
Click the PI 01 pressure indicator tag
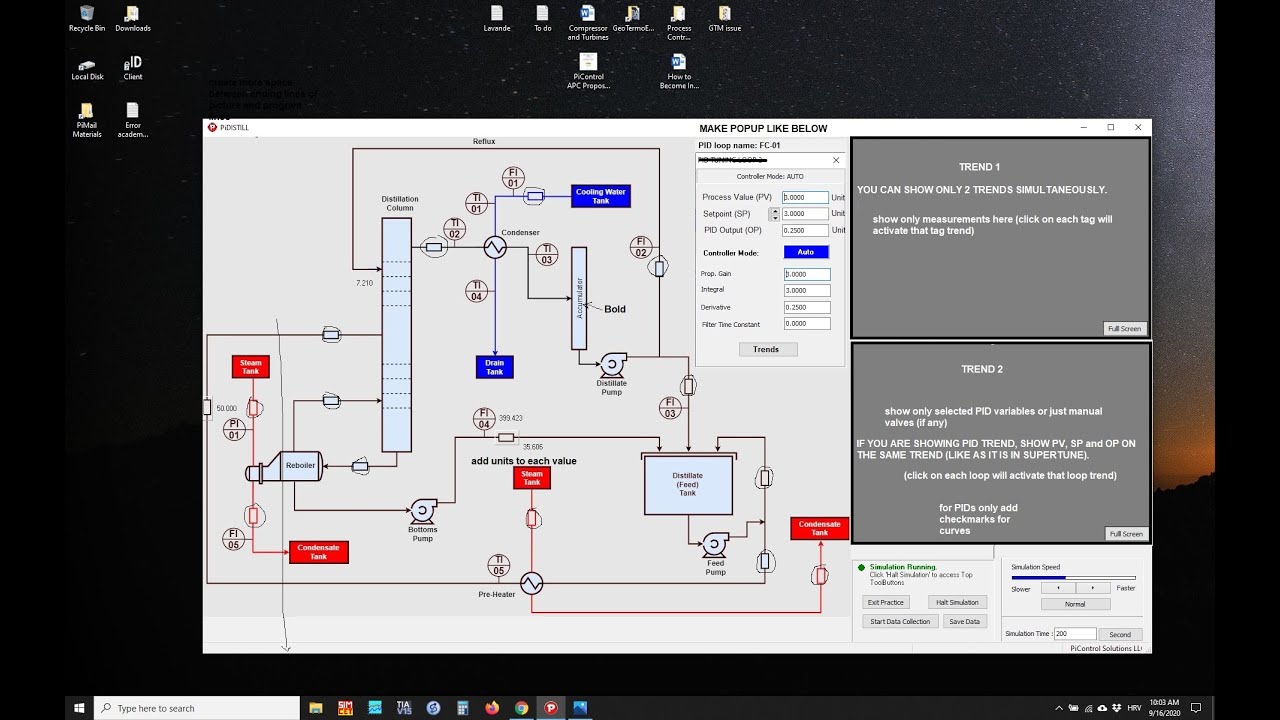point(234,429)
